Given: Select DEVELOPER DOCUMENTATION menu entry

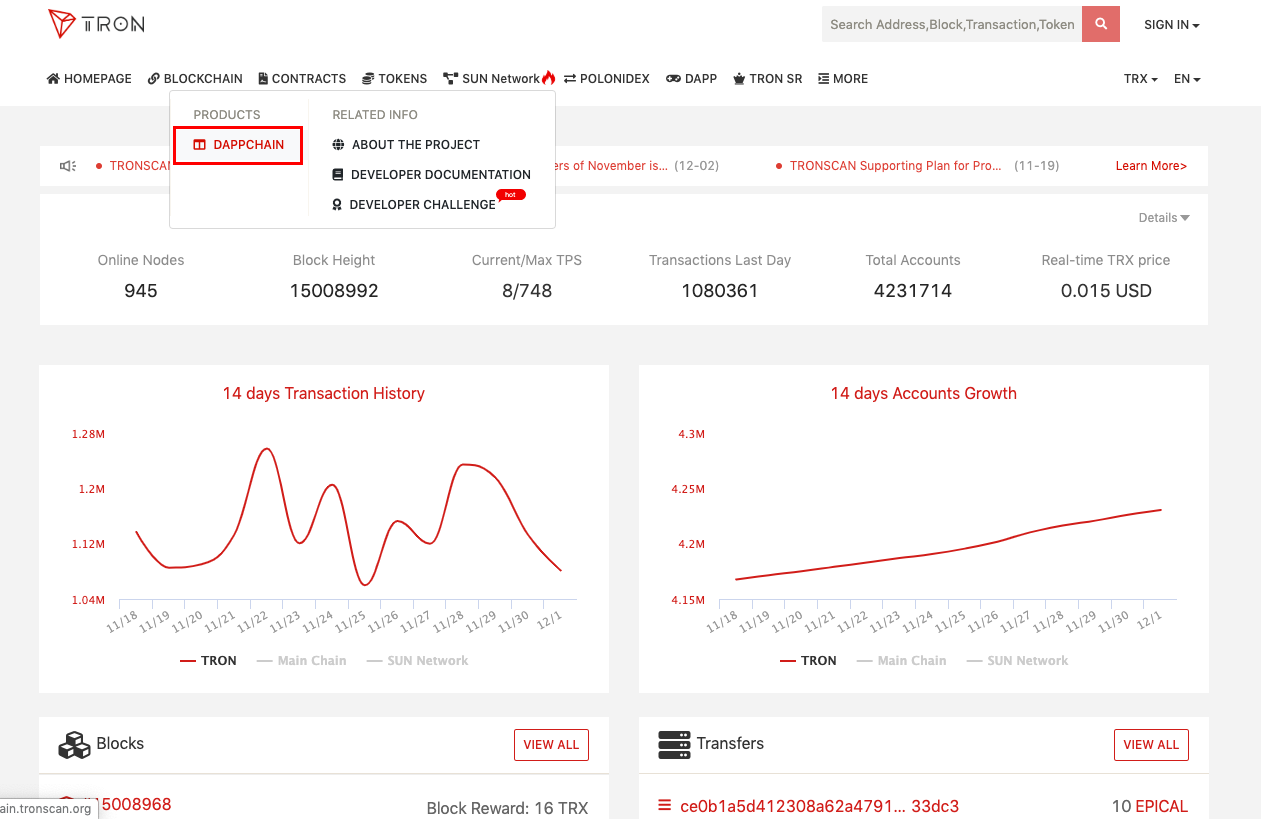Looking at the screenshot, I should click(432, 175).
